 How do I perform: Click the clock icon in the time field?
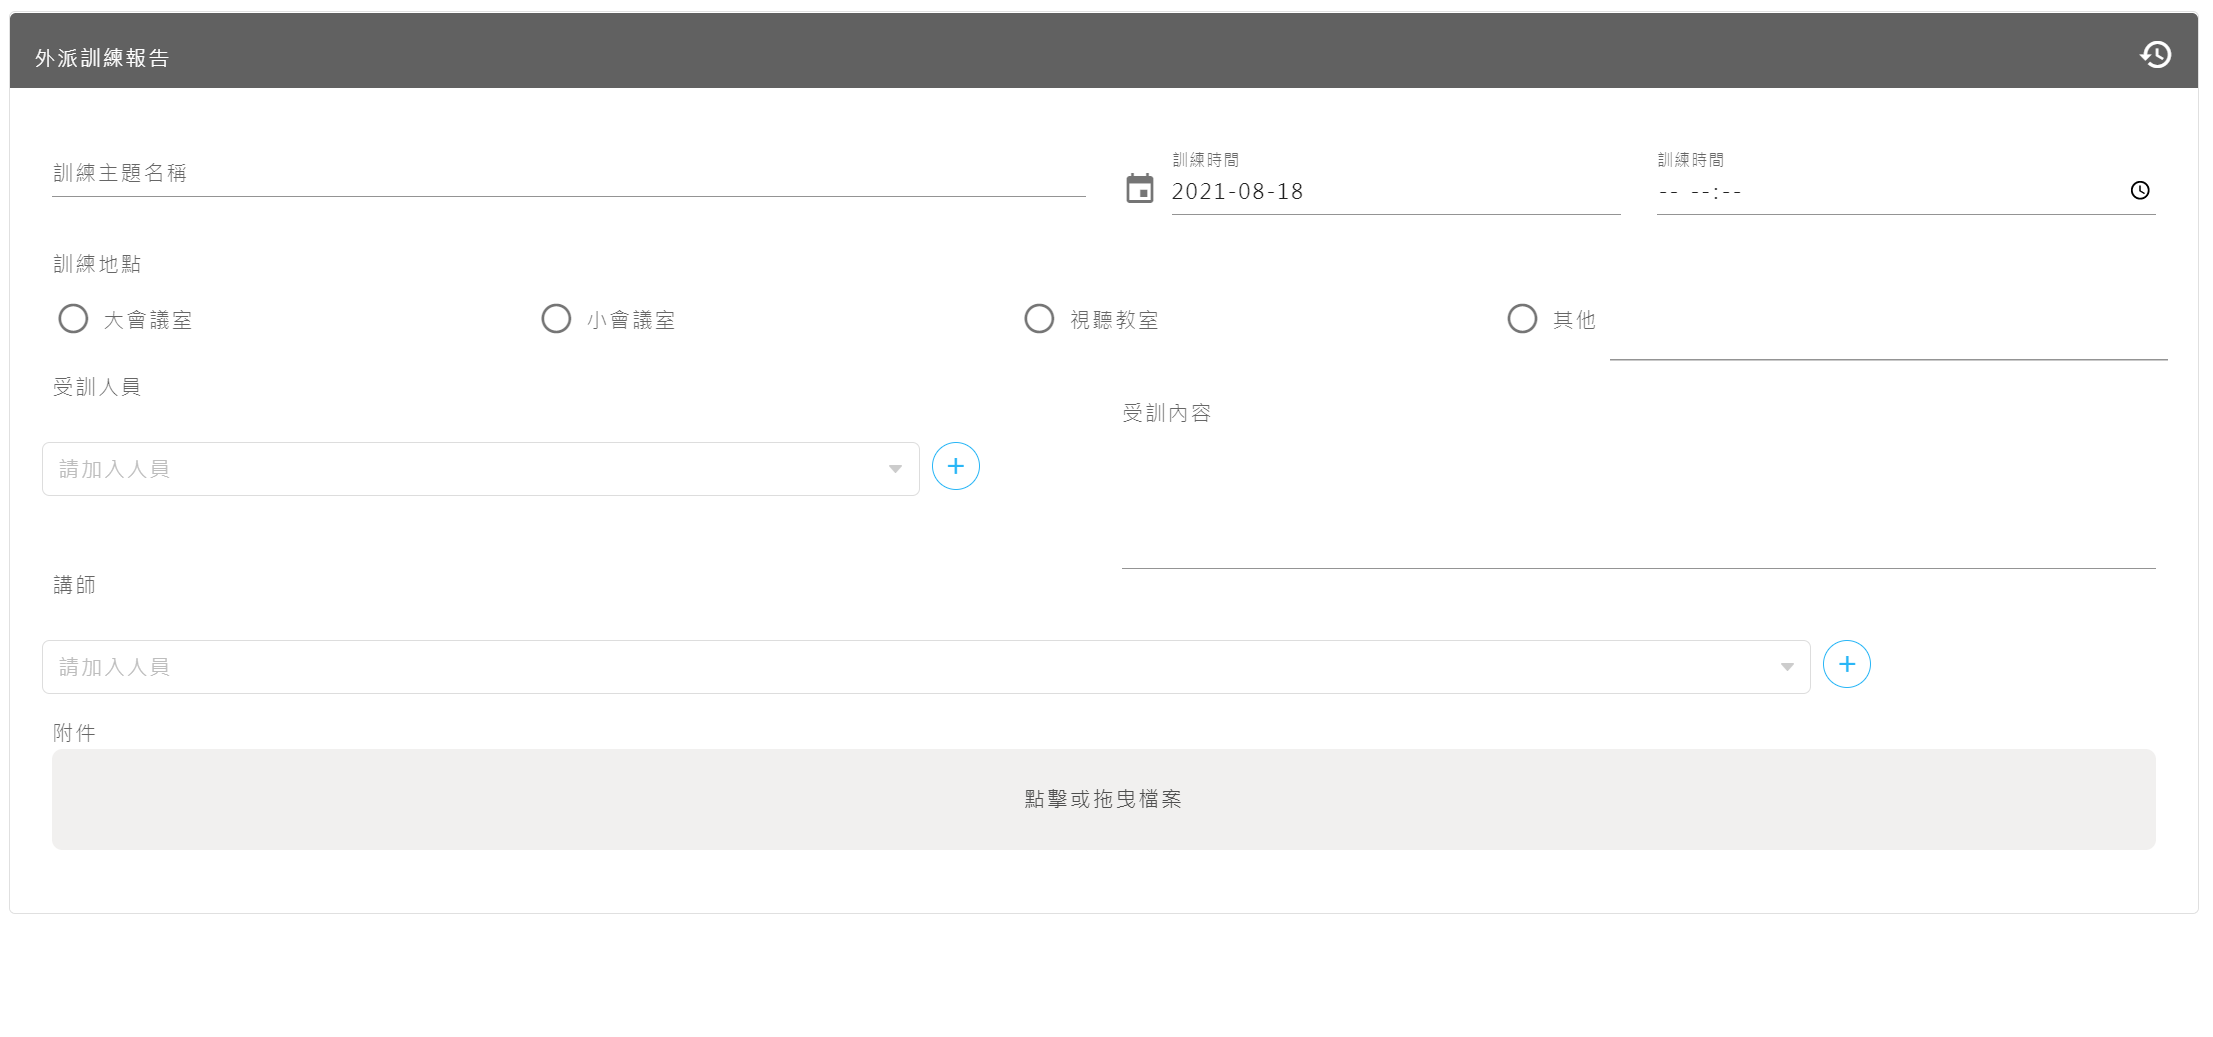click(x=2139, y=190)
